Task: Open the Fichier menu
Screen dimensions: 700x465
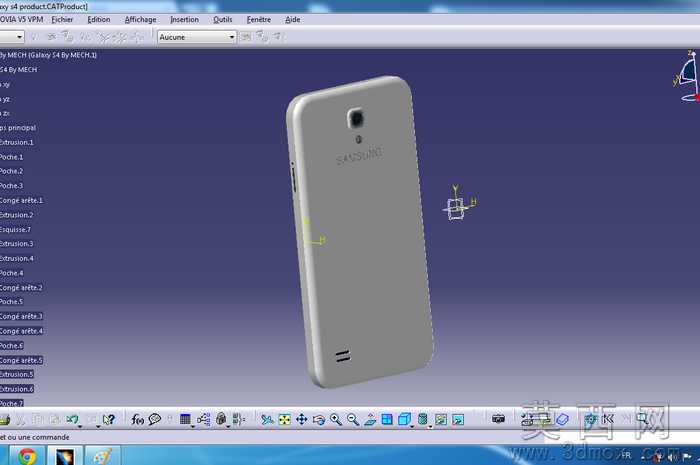Action: click(x=62, y=20)
